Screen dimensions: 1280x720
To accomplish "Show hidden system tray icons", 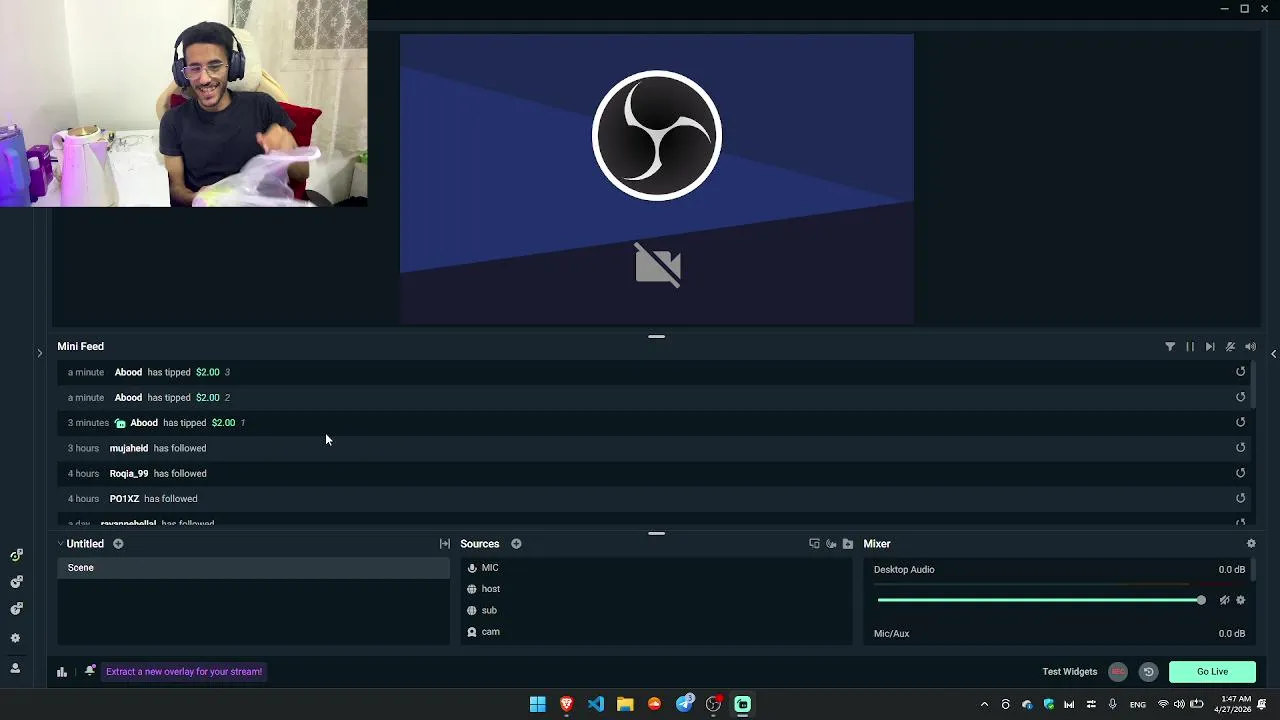I will click(x=984, y=704).
